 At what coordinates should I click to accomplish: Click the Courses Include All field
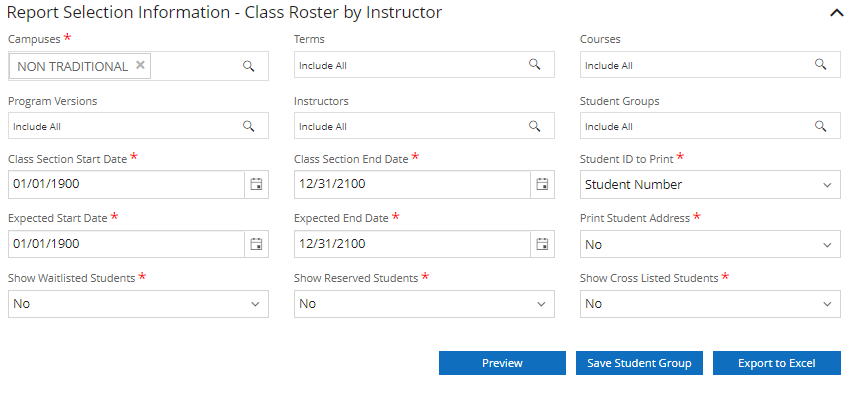[710, 65]
